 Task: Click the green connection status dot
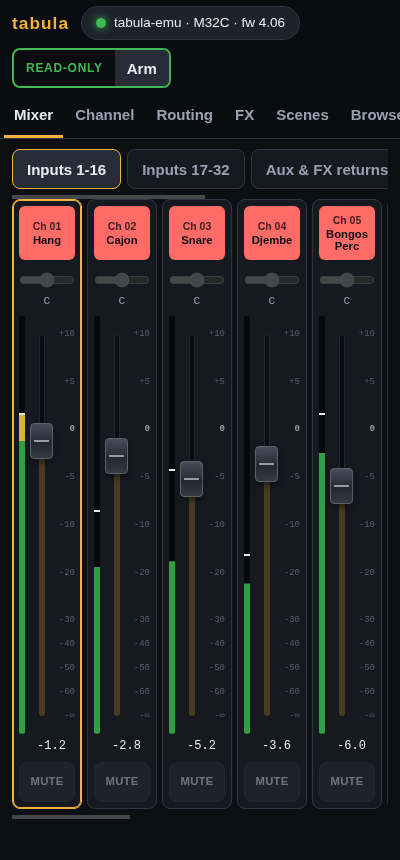(101, 23)
